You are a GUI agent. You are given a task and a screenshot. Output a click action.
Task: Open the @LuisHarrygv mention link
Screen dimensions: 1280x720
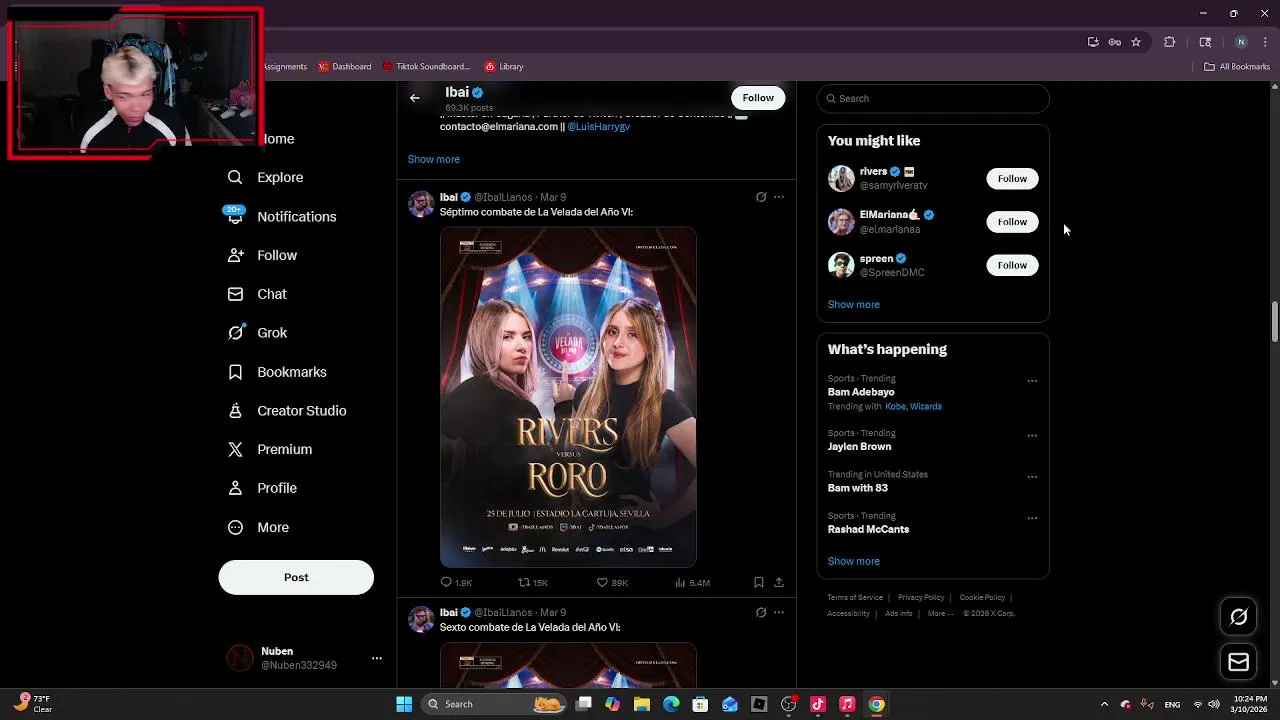[598, 127]
